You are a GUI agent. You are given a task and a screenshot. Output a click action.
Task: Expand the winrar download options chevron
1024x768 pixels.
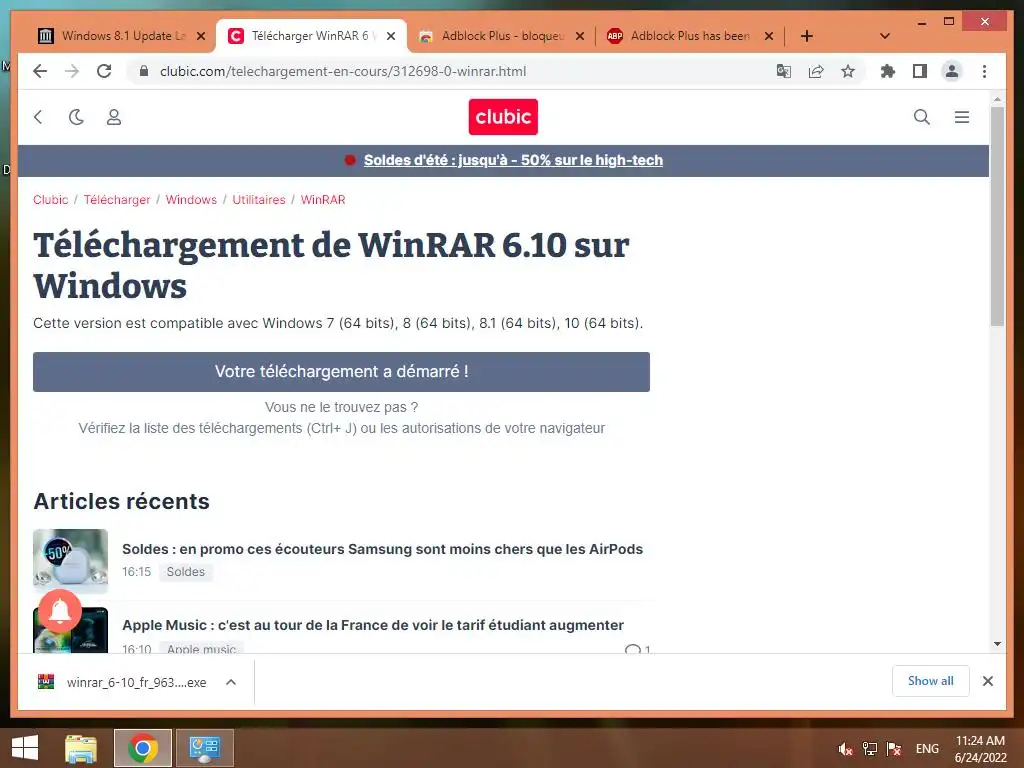point(231,682)
